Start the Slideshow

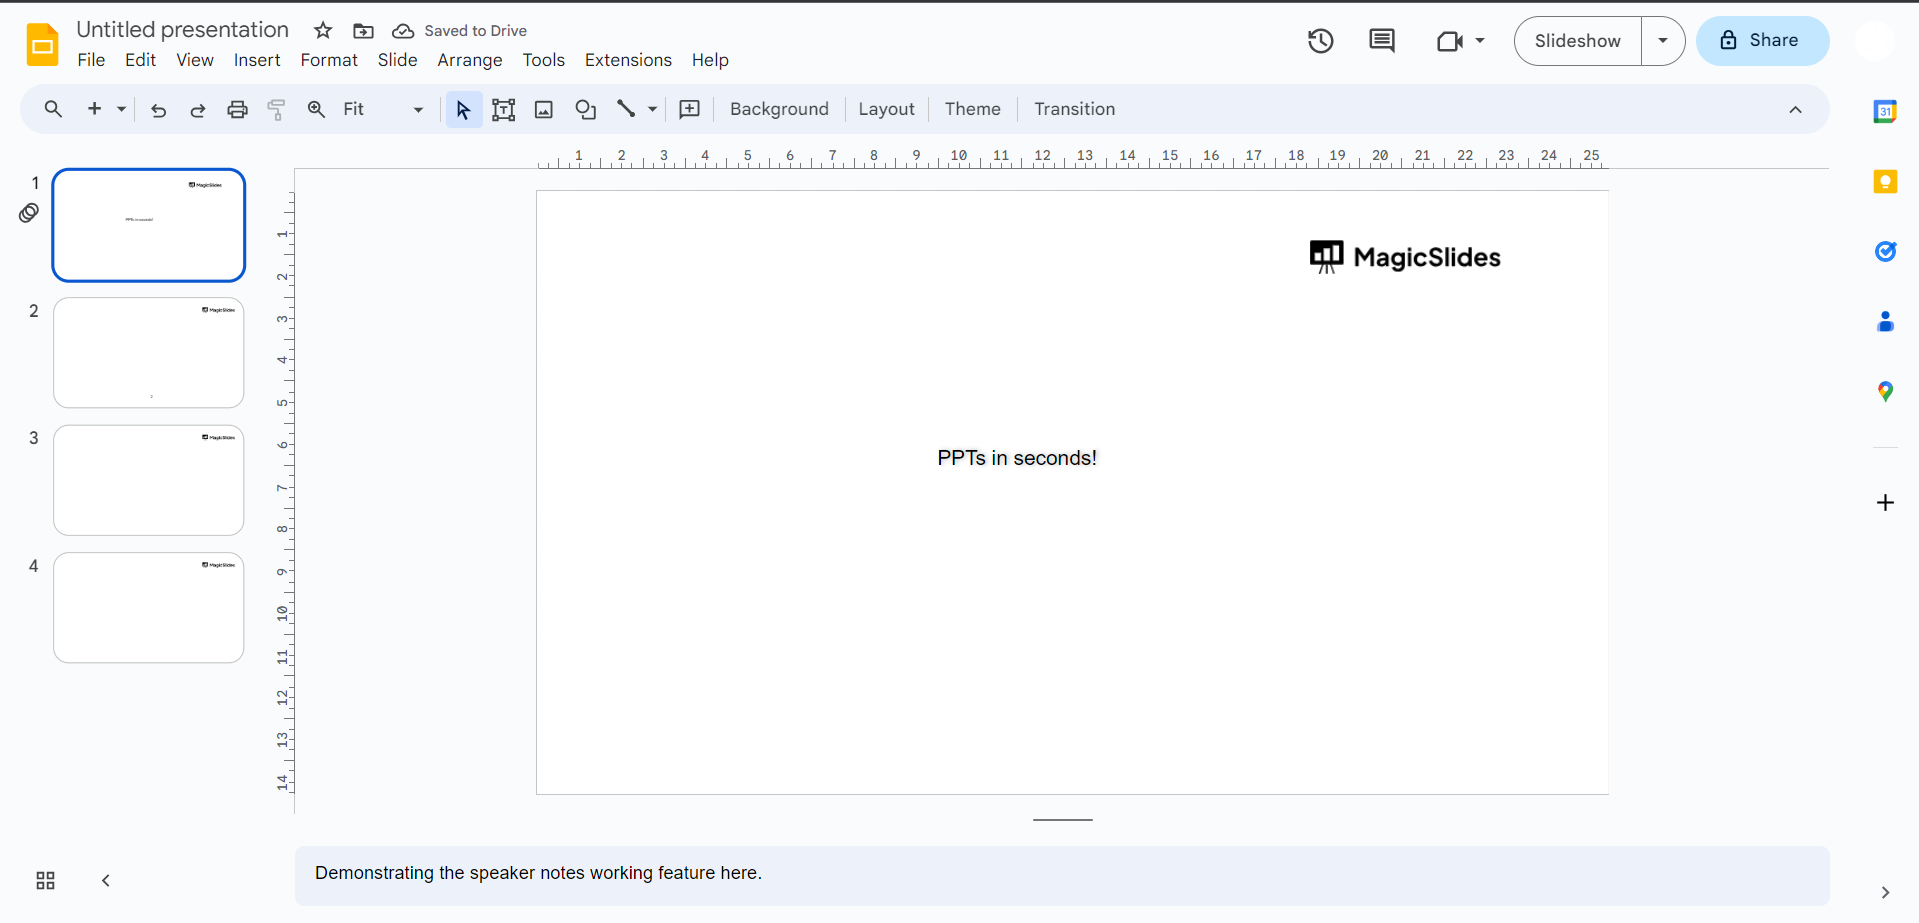(x=1578, y=41)
